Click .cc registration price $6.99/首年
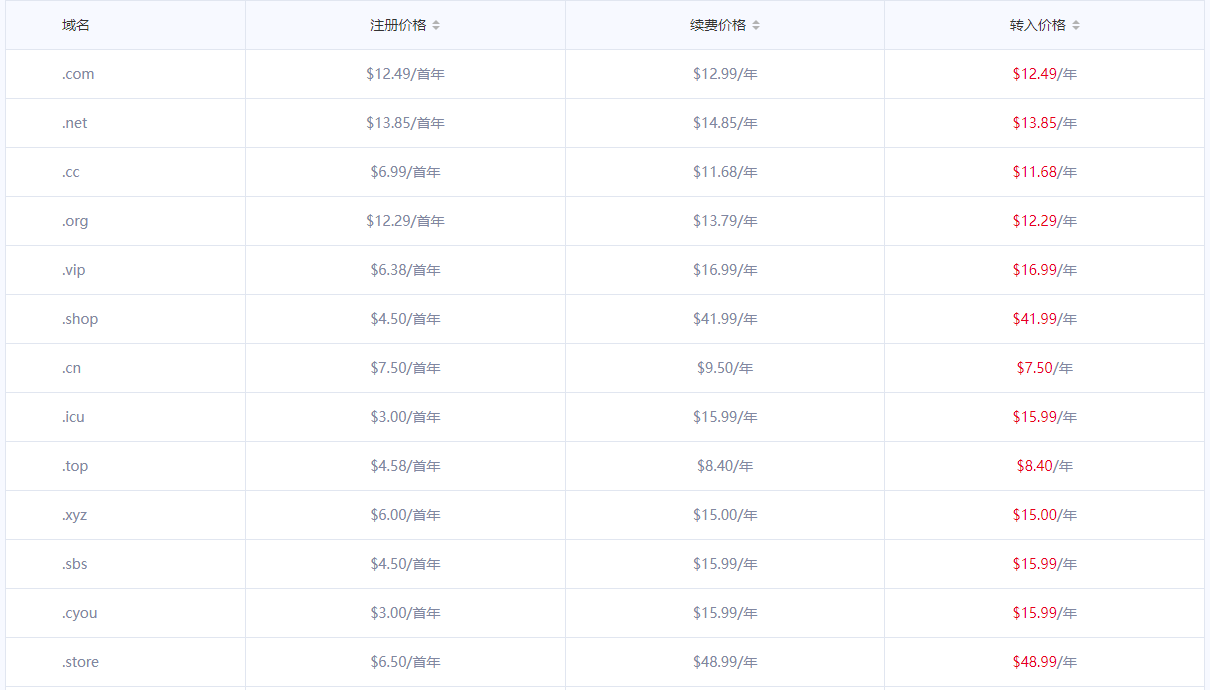Viewport: 1210px width, 690px height. [405, 172]
